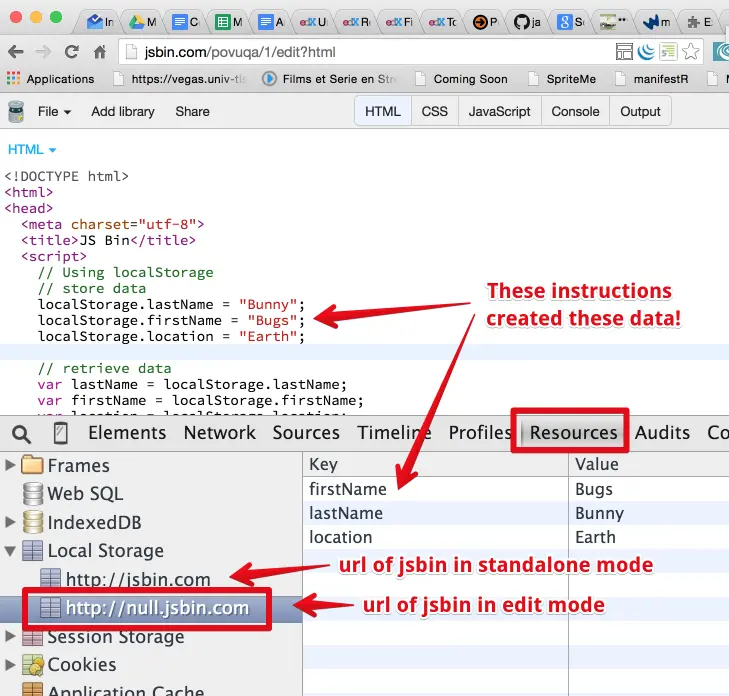The width and height of the screenshot is (729, 696).
Task: Open the Sources DevTools tab
Action: pos(306,433)
